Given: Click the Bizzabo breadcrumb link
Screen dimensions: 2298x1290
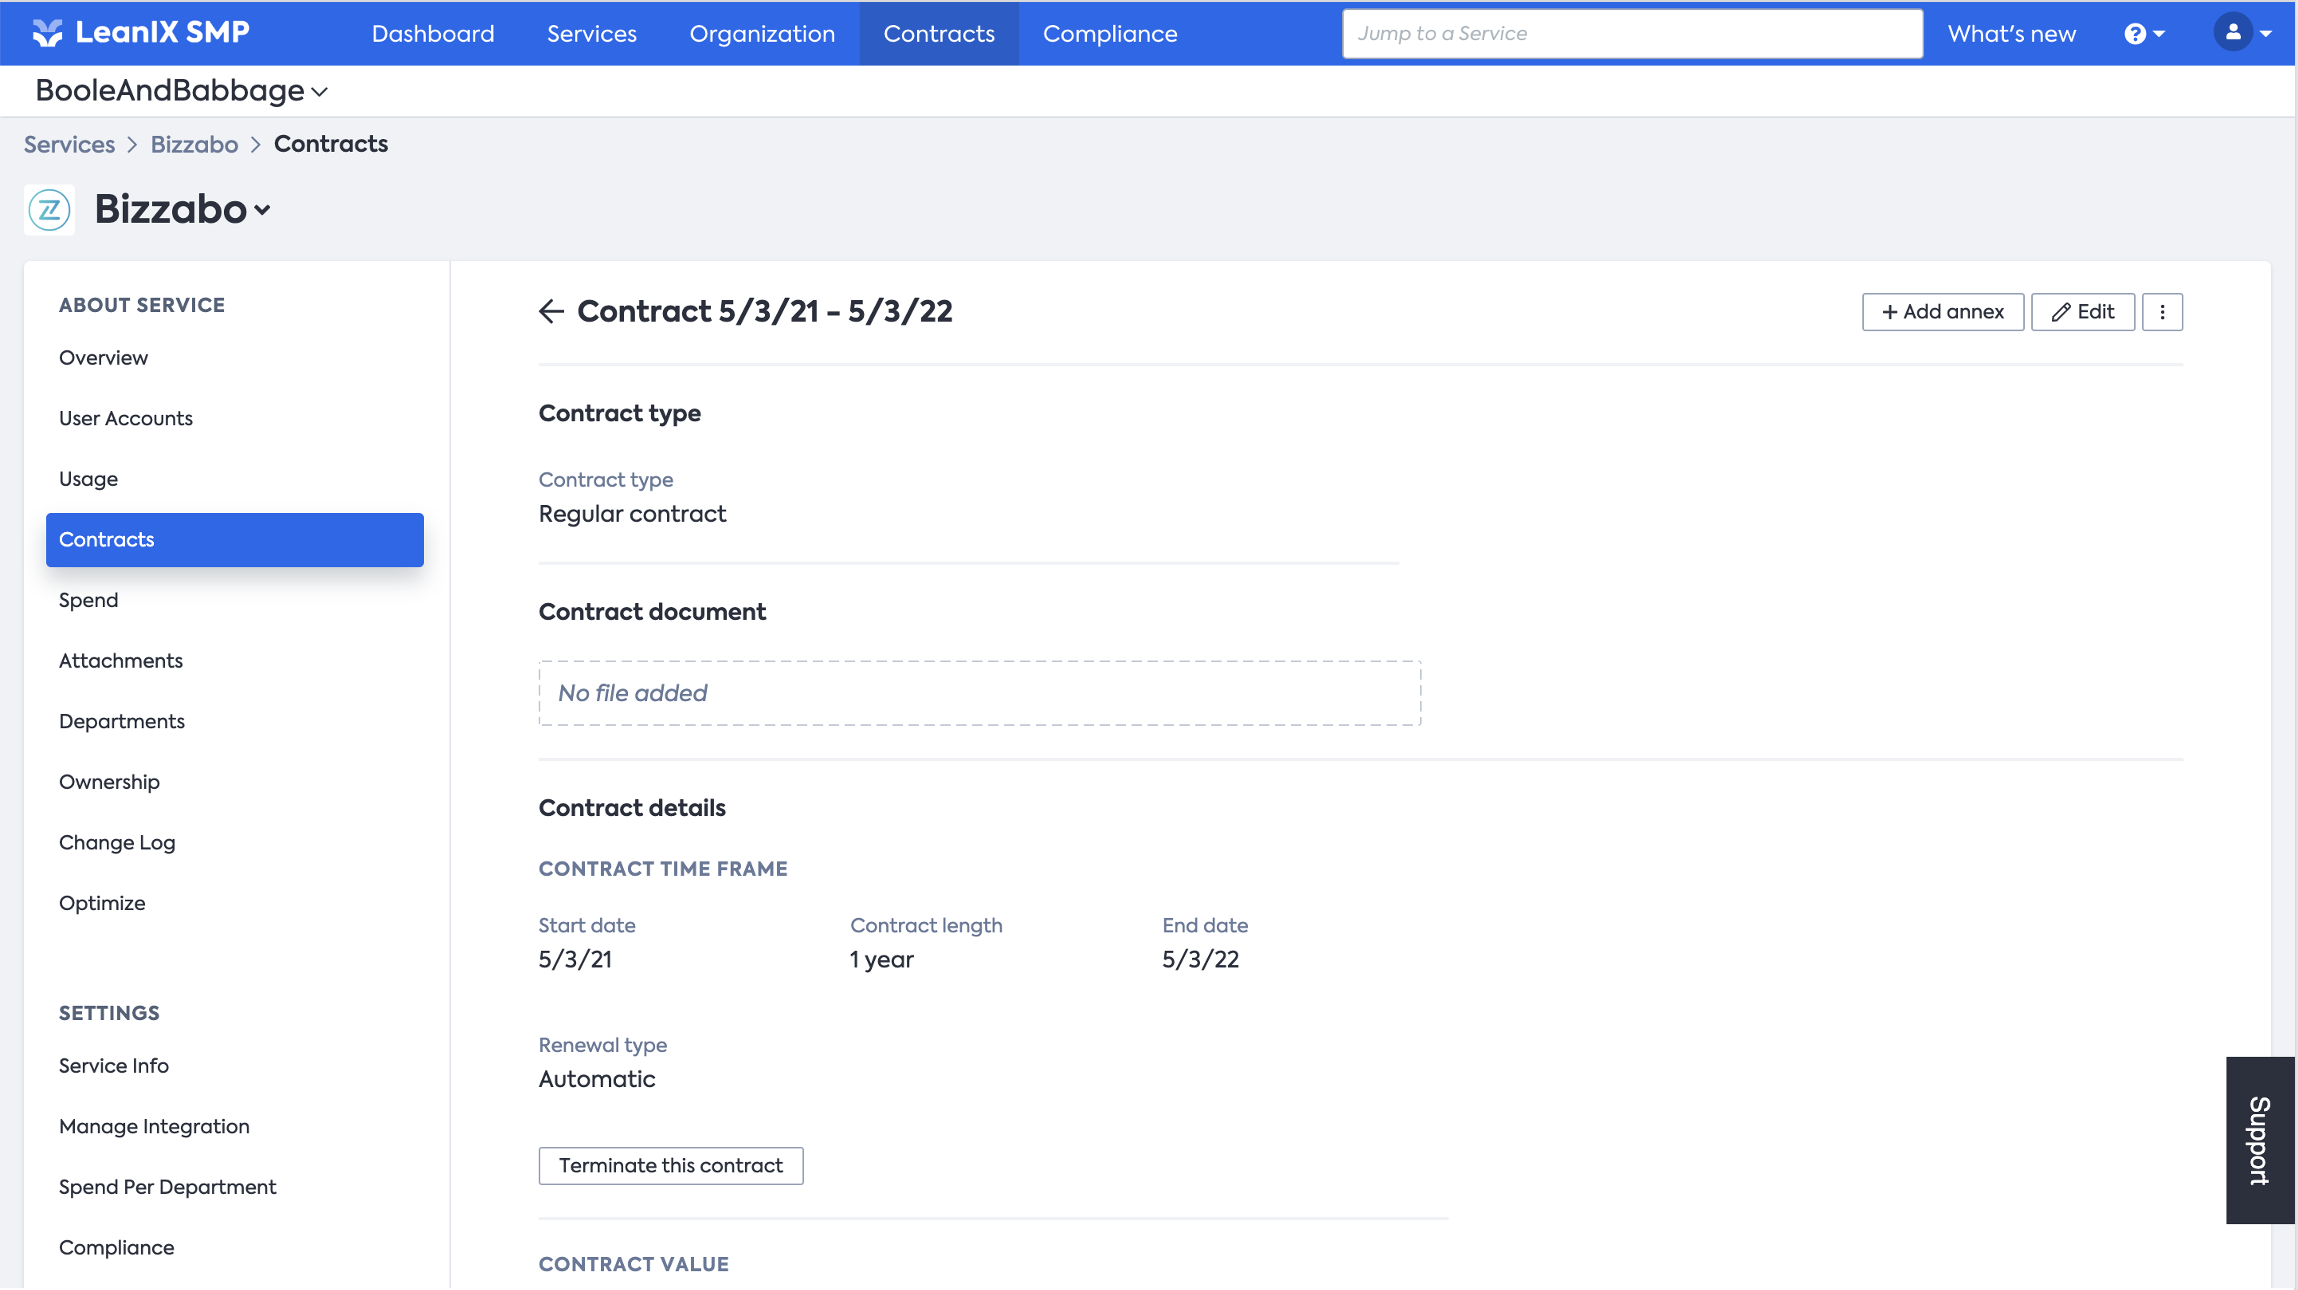Looking at the screenshot, I should (194, 144).
